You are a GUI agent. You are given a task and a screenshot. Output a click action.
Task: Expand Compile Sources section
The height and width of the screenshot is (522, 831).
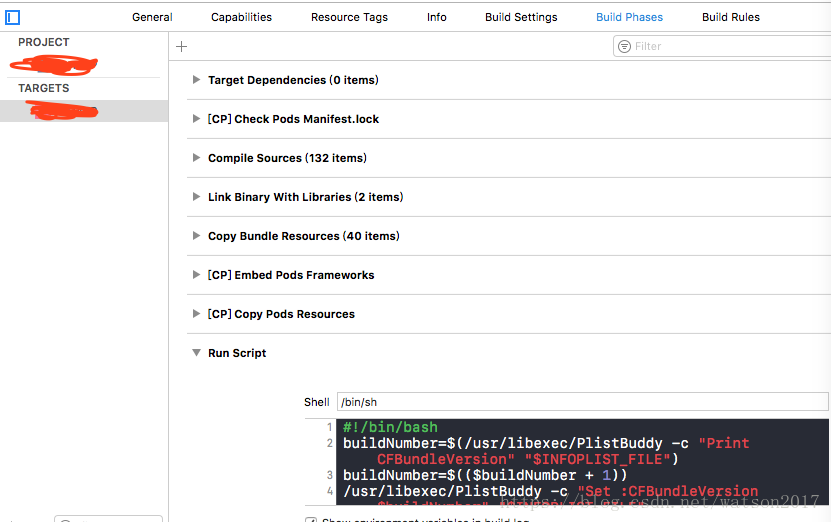coord(196,157)
